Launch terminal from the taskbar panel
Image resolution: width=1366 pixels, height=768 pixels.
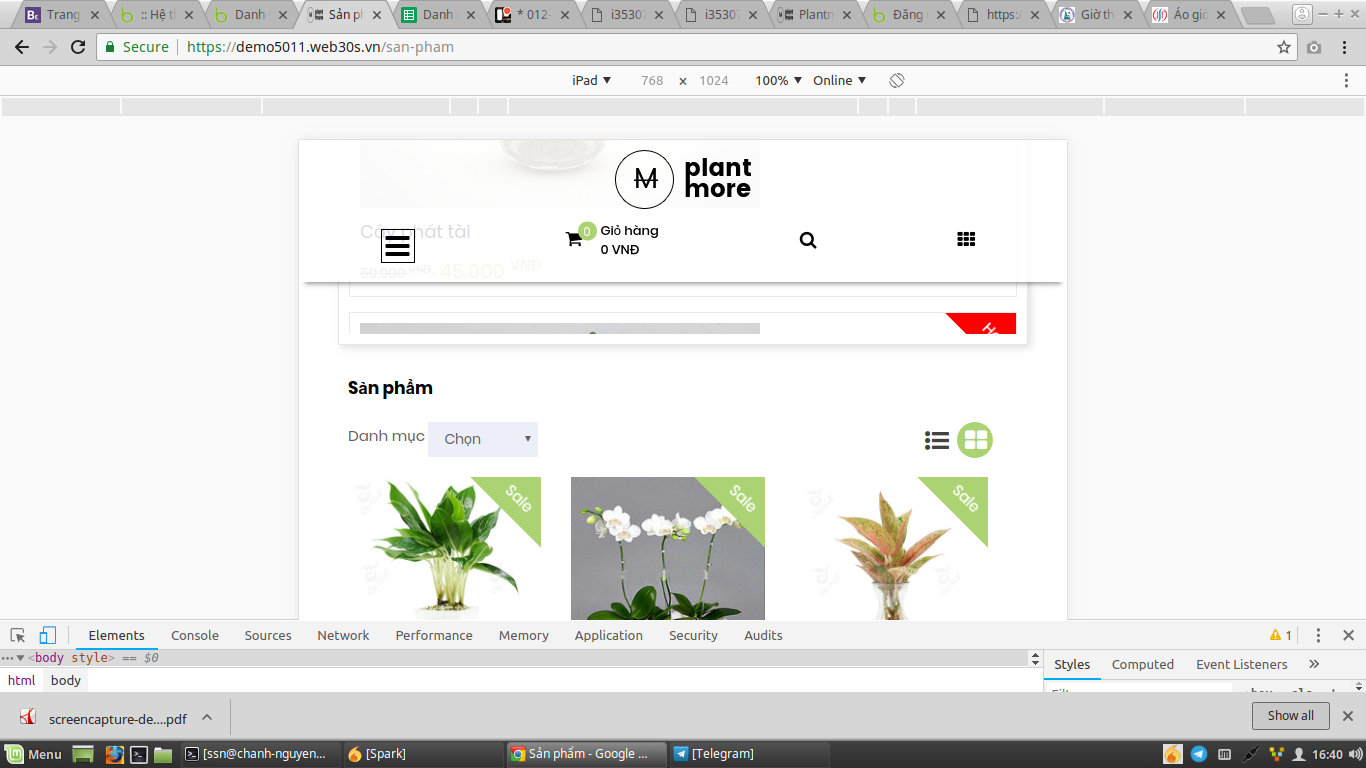140,754
